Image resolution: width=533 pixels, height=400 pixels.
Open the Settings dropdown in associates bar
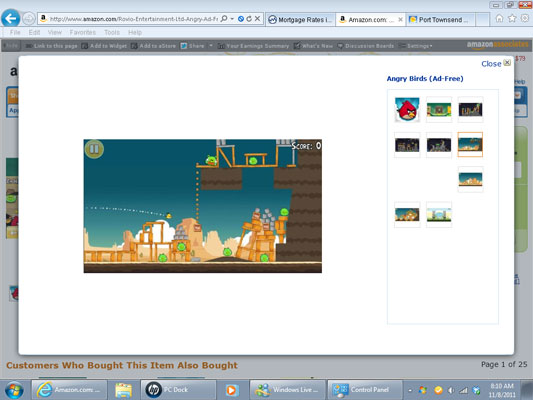[x=416, y=46]
